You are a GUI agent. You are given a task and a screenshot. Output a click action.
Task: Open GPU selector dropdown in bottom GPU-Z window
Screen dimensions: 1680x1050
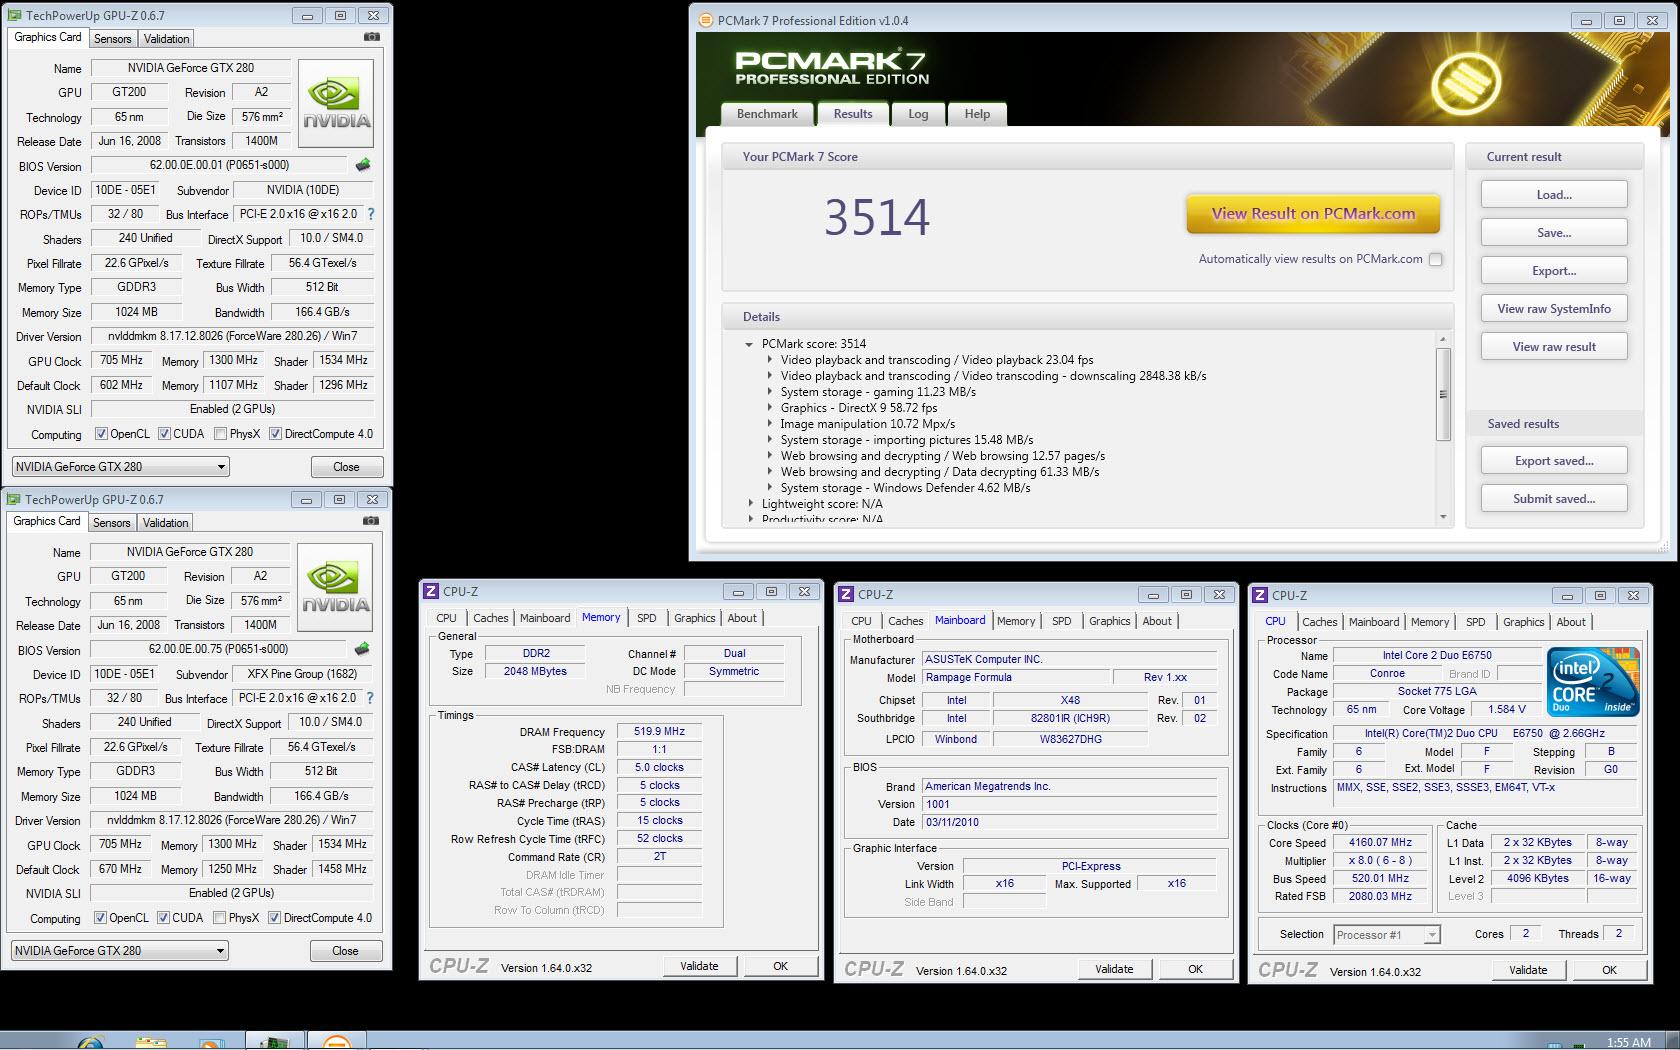(120, 951)
